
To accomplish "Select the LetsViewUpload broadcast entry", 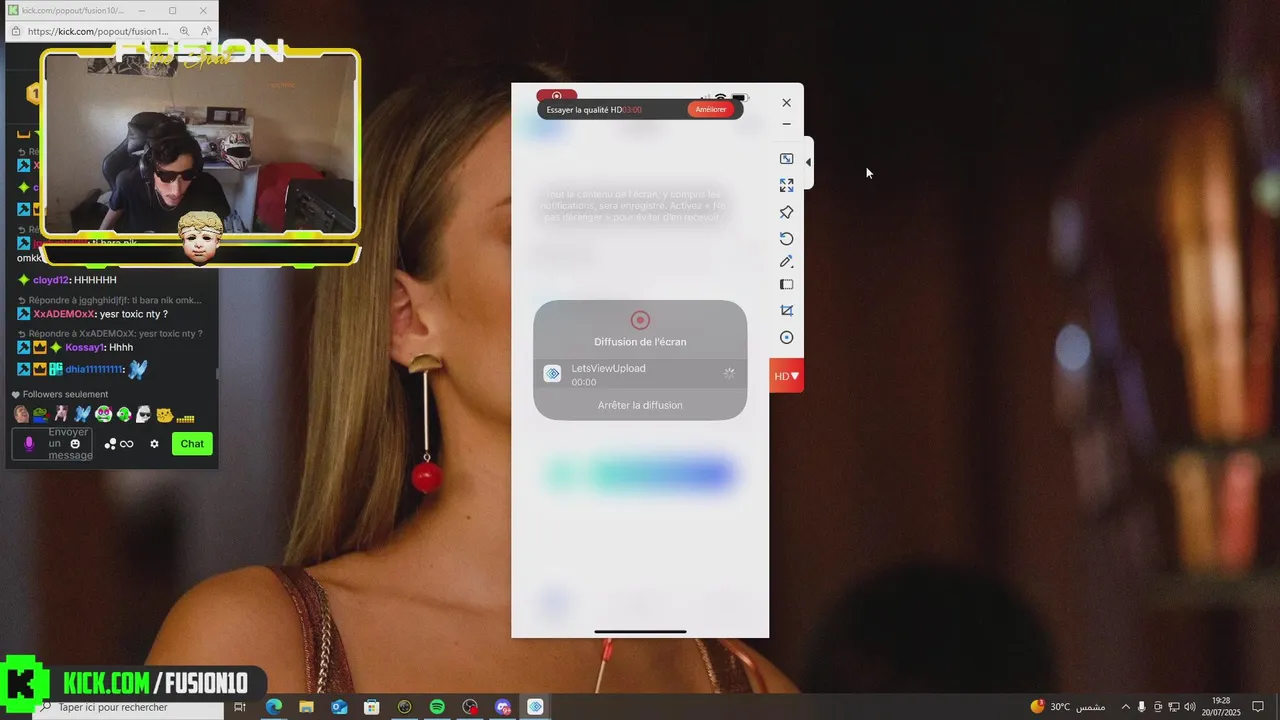I will point(640,375).
